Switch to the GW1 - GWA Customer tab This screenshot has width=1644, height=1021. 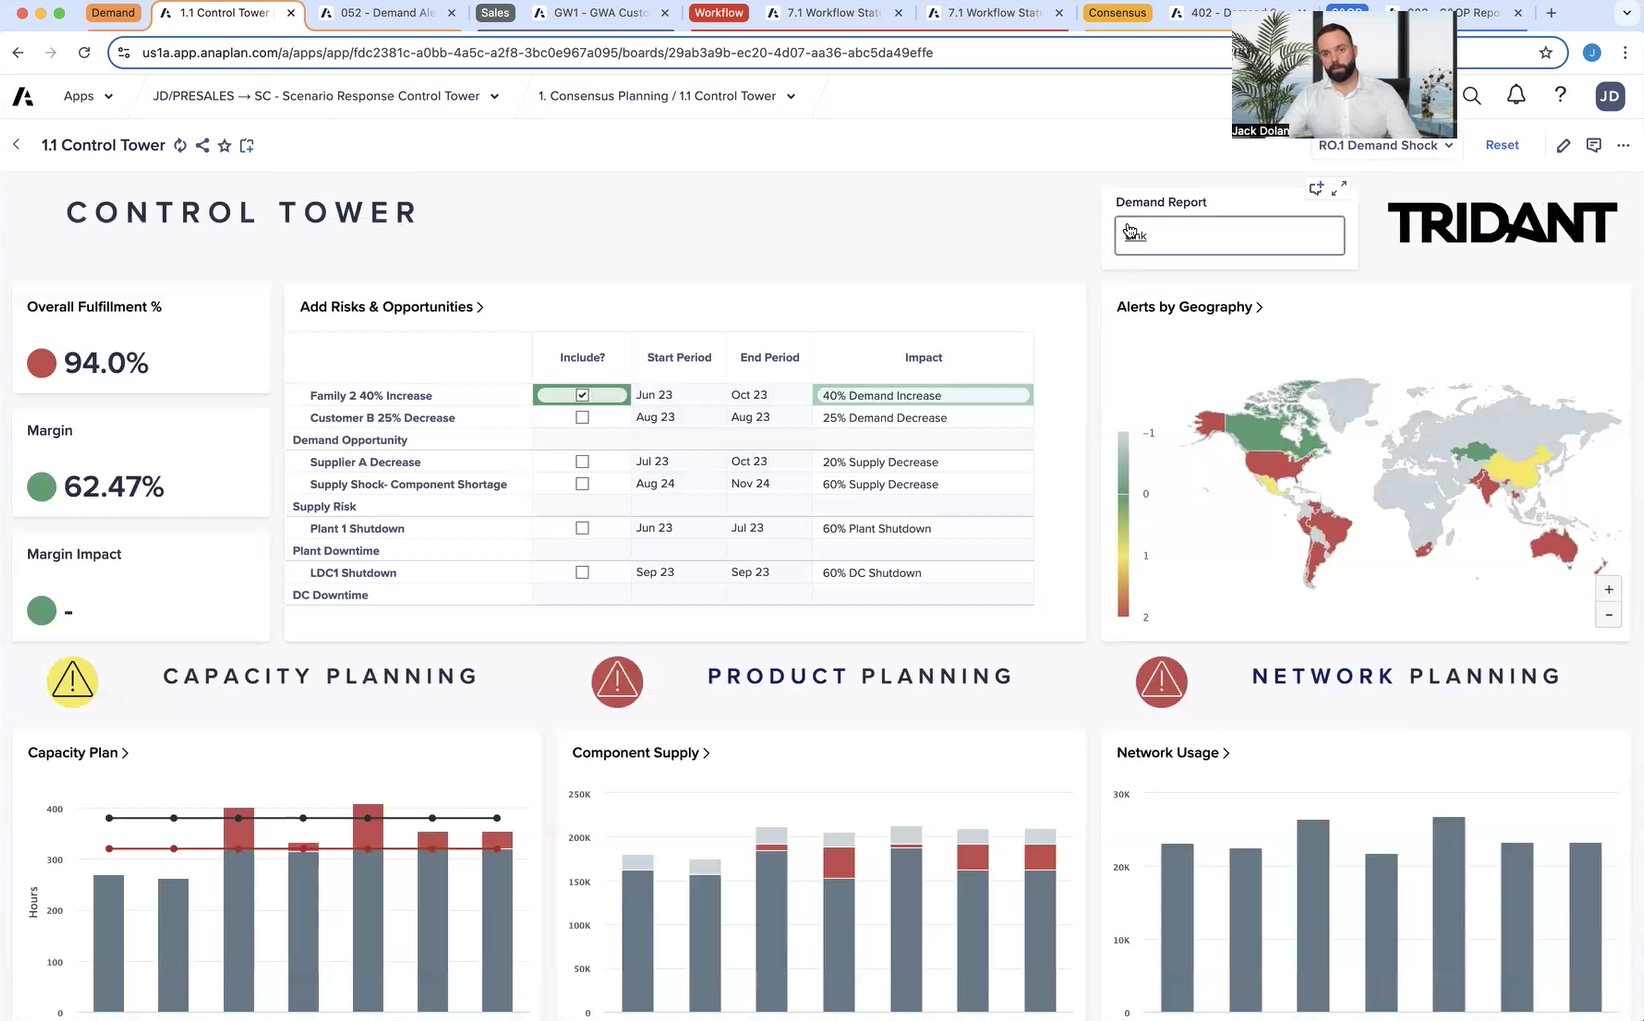pos(600,13)
